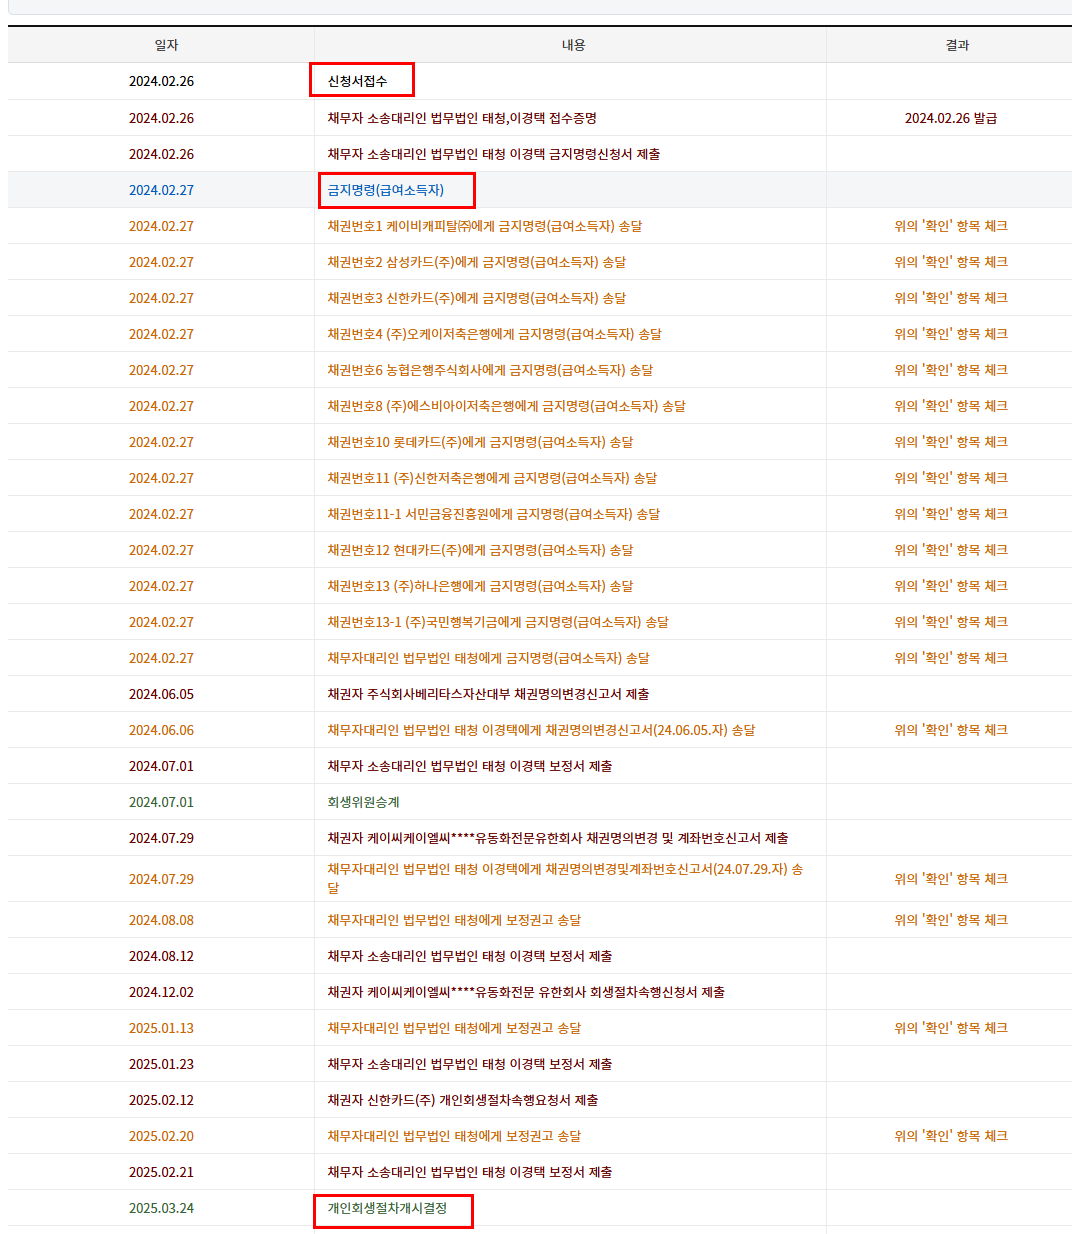Image resolution: width=1072 pixels, height=1234 pixels.
Task: Select 채권번호13 하나은행 금지명령 송달 entry
Action: 480,586
